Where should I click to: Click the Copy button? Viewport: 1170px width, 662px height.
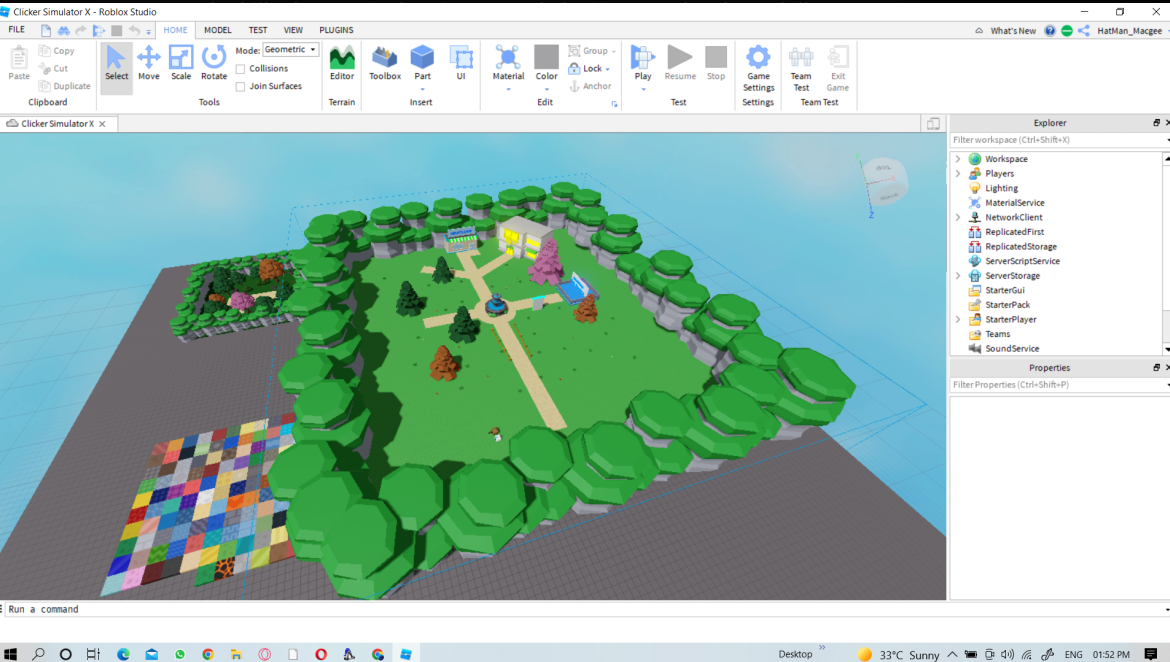(57, 51)
